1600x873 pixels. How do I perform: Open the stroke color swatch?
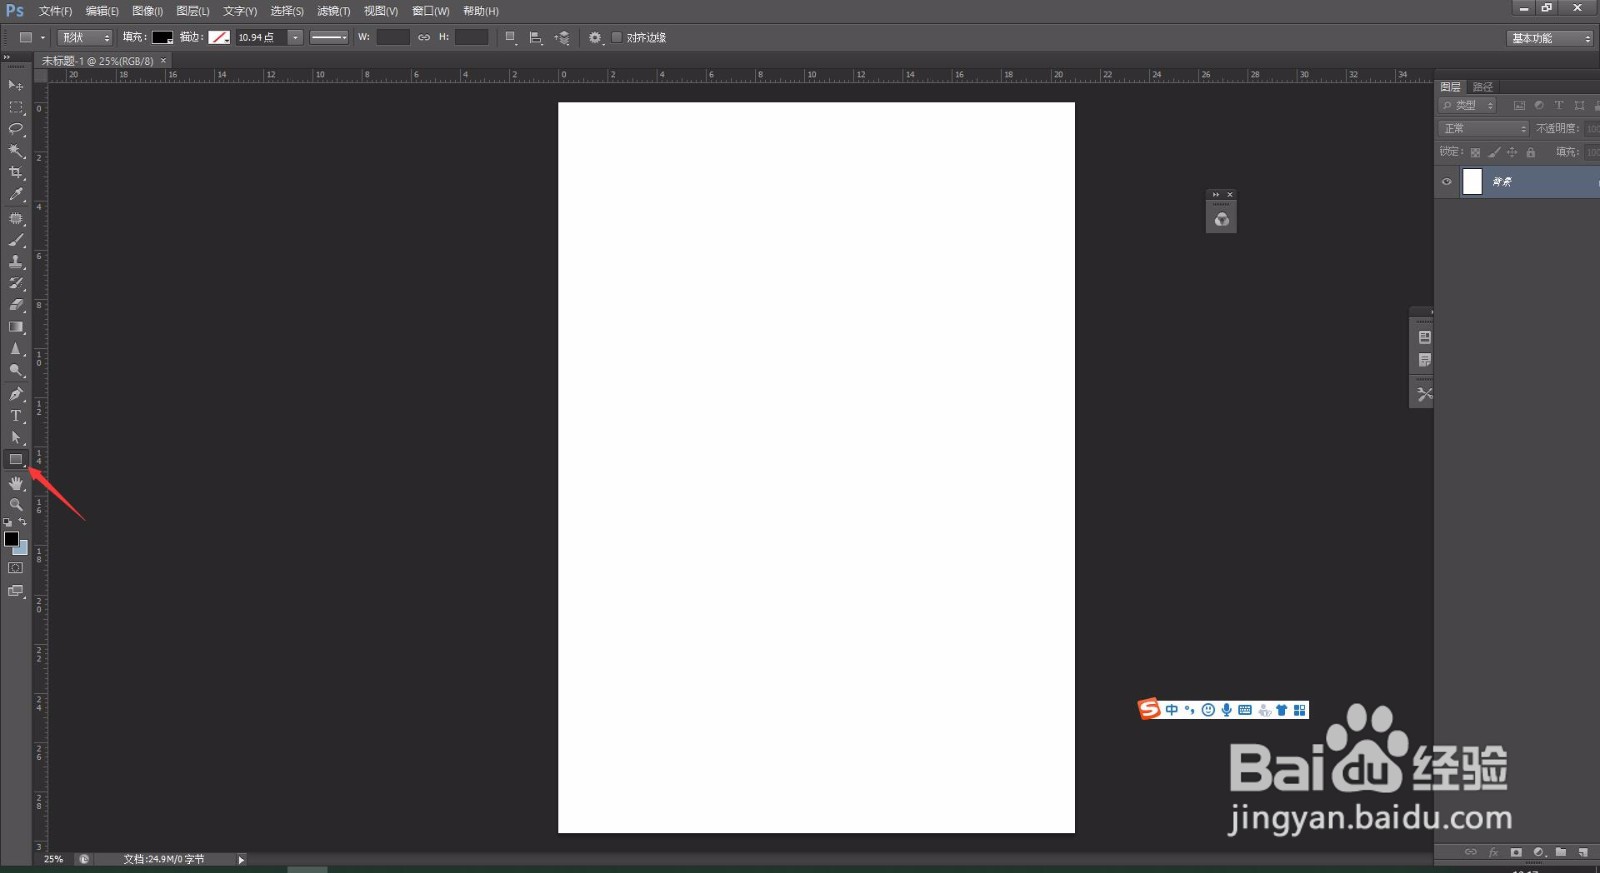tap(219, 37)
